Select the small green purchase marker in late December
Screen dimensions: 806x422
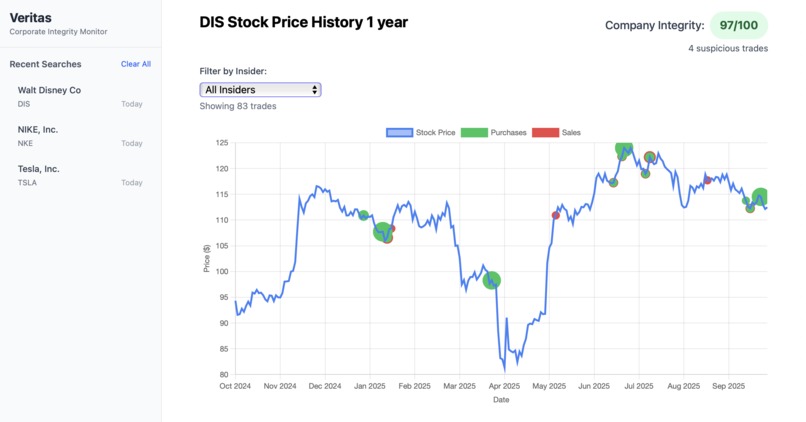[363, 215]
